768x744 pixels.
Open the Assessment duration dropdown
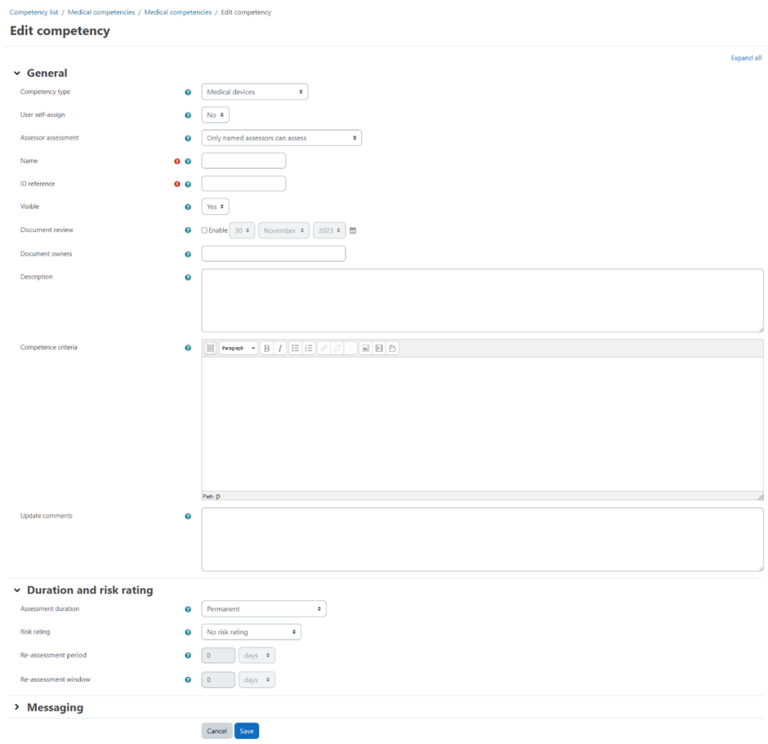(264, 609)
